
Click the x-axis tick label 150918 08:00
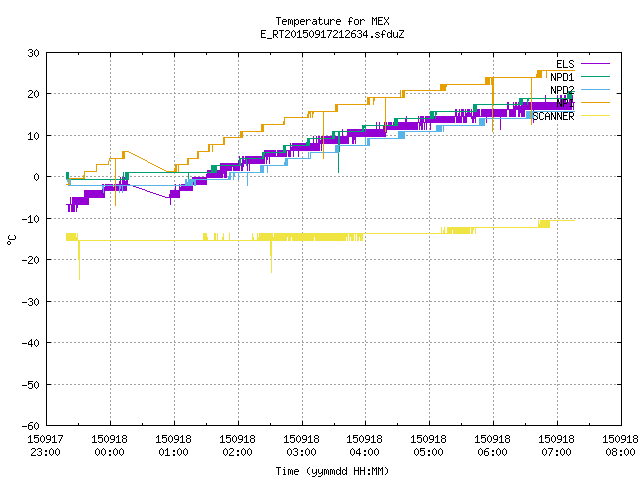(620, 446)
